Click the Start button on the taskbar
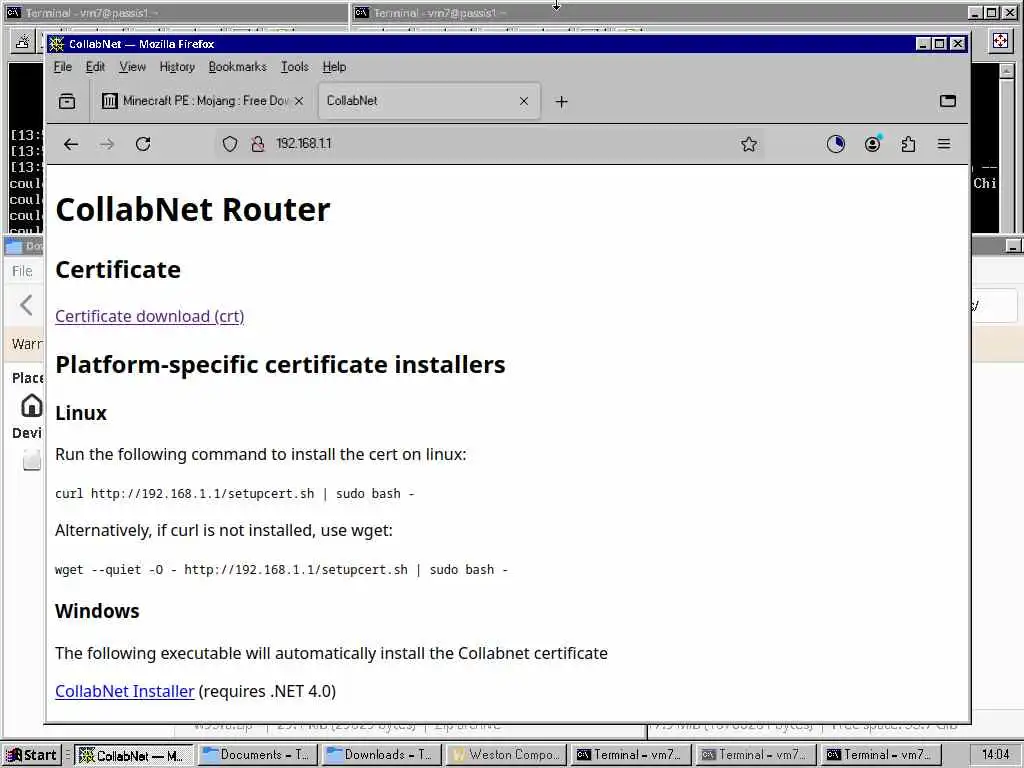 point(31,755)
